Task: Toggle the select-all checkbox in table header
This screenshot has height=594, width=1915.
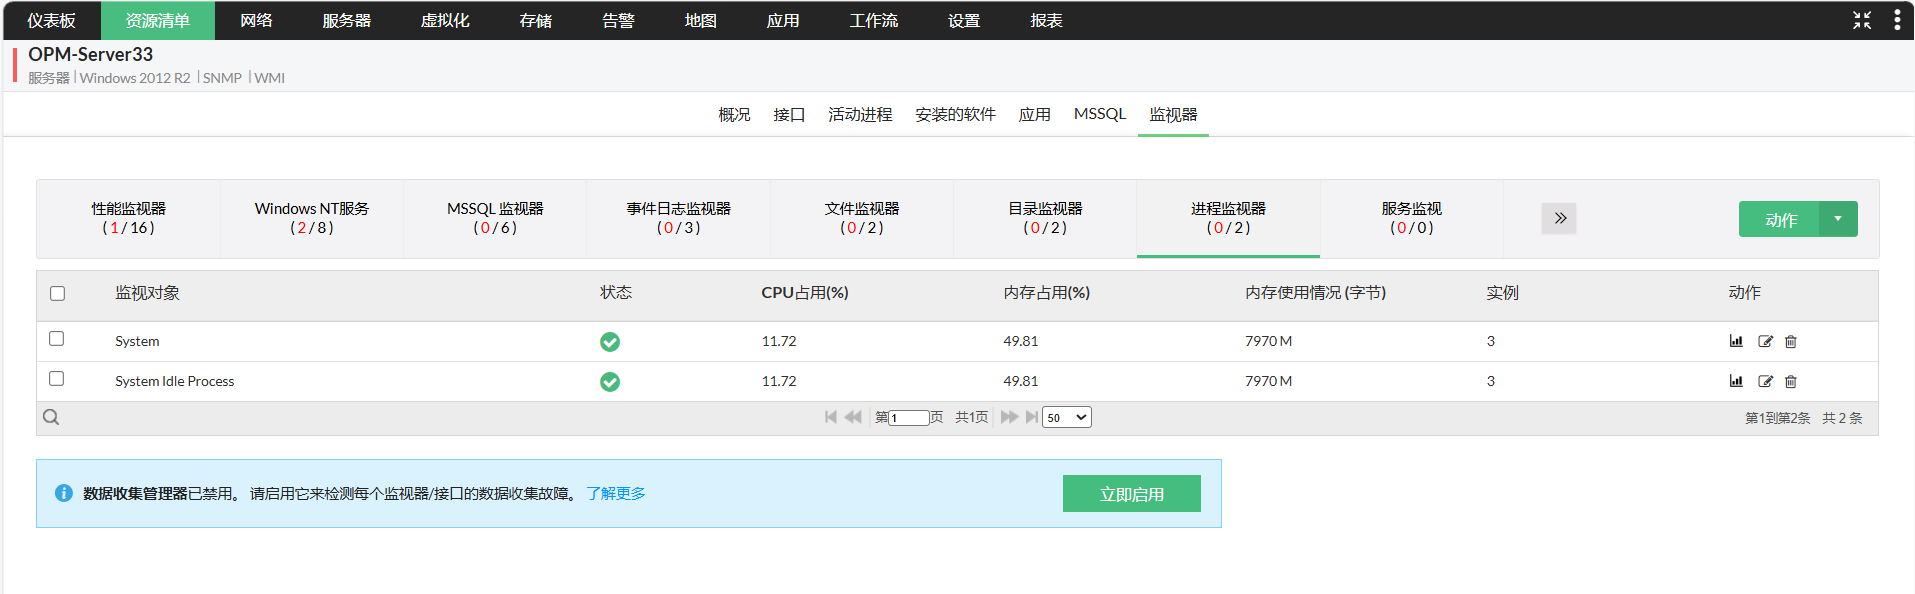Action: [58, 293]
